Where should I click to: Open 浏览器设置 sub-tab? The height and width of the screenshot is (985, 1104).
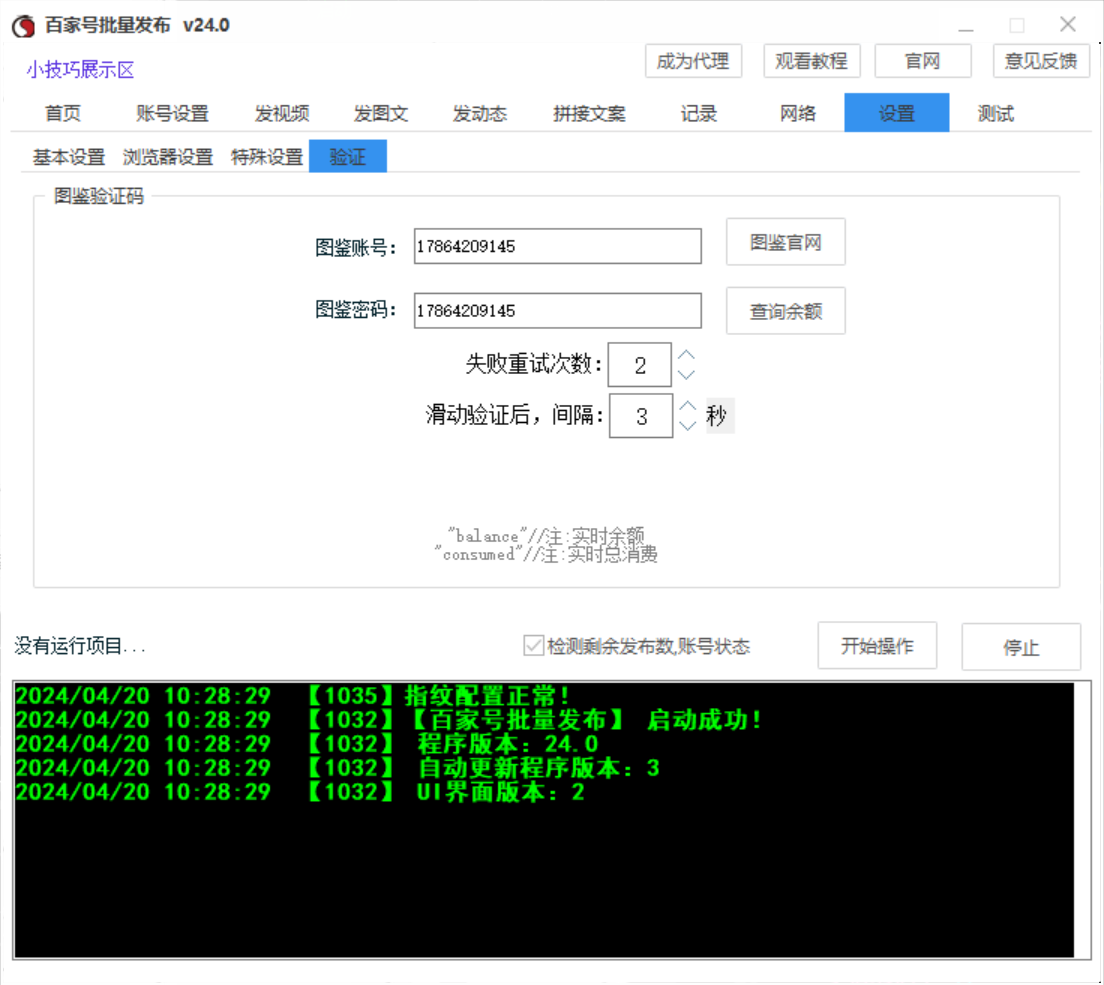pos(168,156)
